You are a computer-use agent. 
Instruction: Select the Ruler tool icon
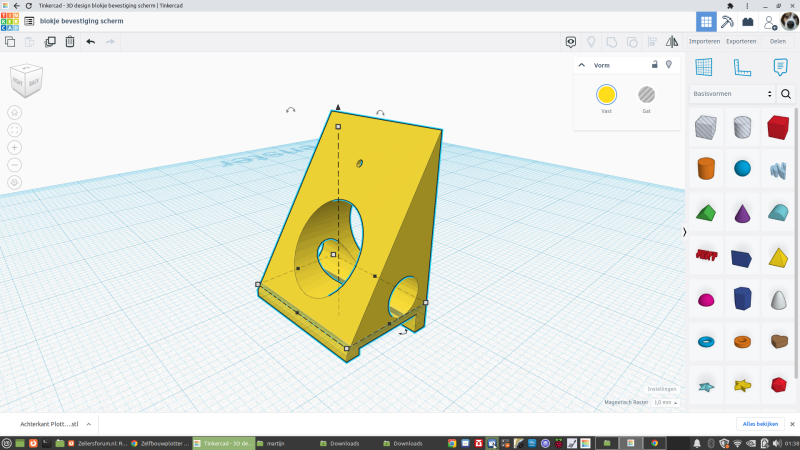pyautogui.click(x=742, y=67)
